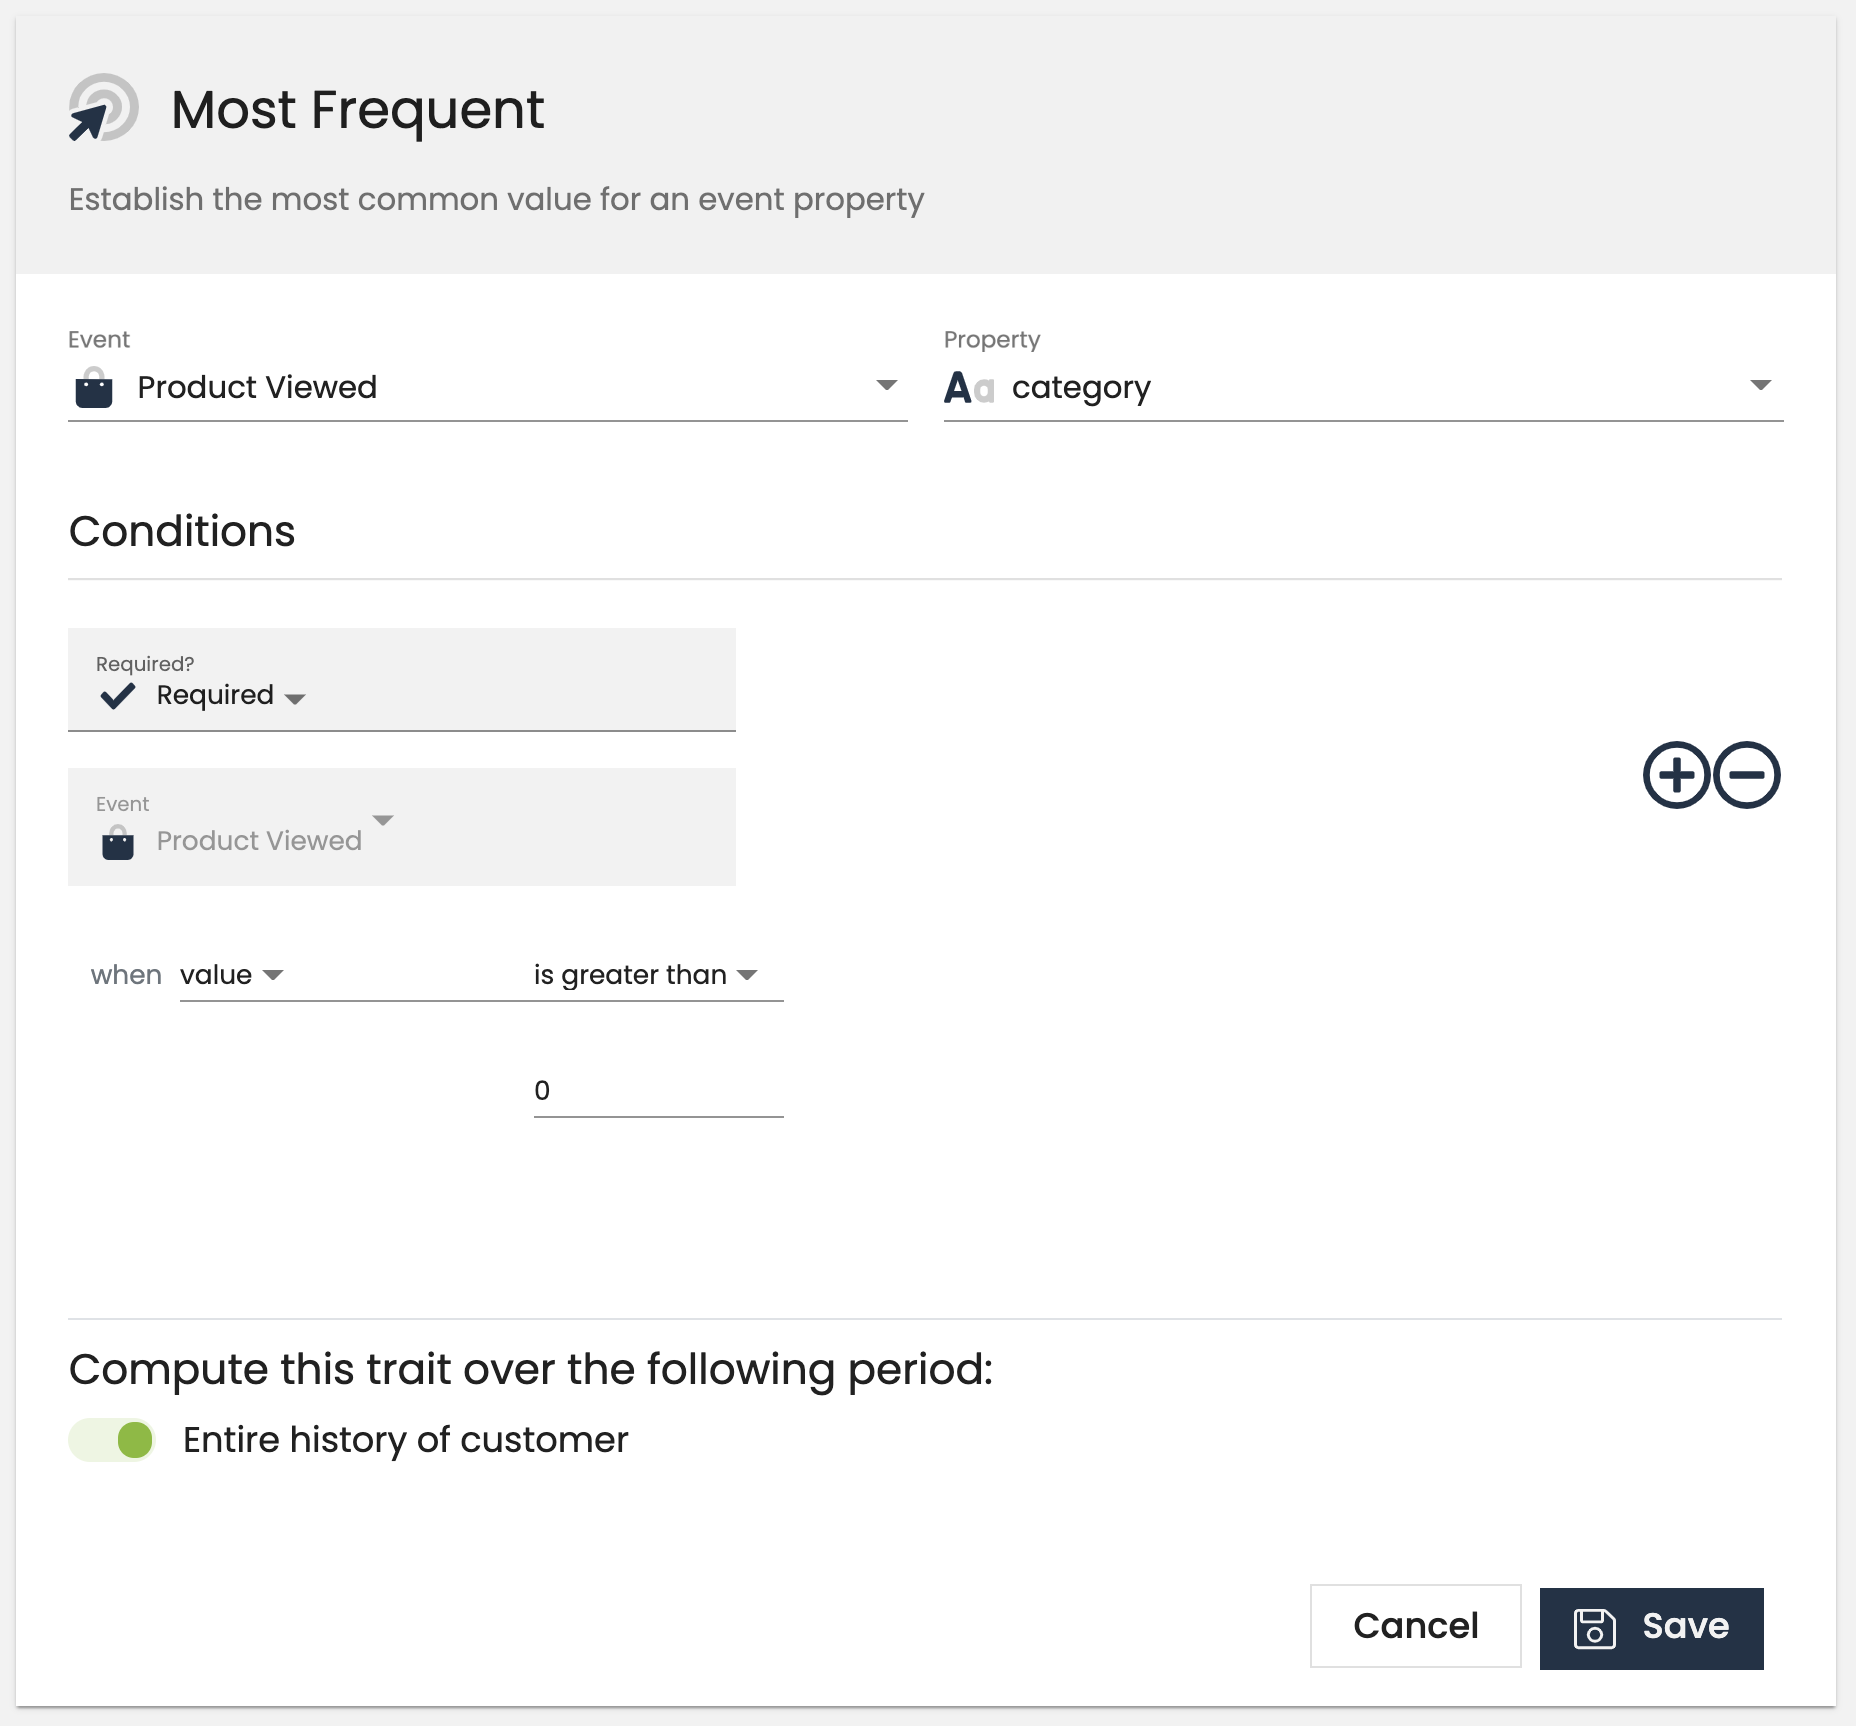Click the Most Frequent target icon
Viewport: 1856px width, 1726px height.
click(103, 108)
